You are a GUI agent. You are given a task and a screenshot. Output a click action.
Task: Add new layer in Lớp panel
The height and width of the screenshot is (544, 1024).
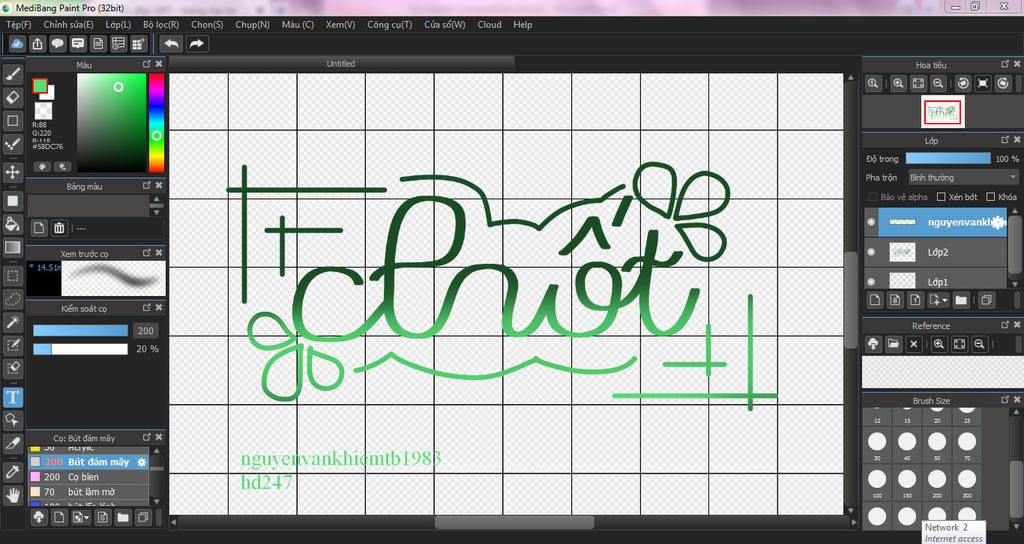(x=875, y=300)
